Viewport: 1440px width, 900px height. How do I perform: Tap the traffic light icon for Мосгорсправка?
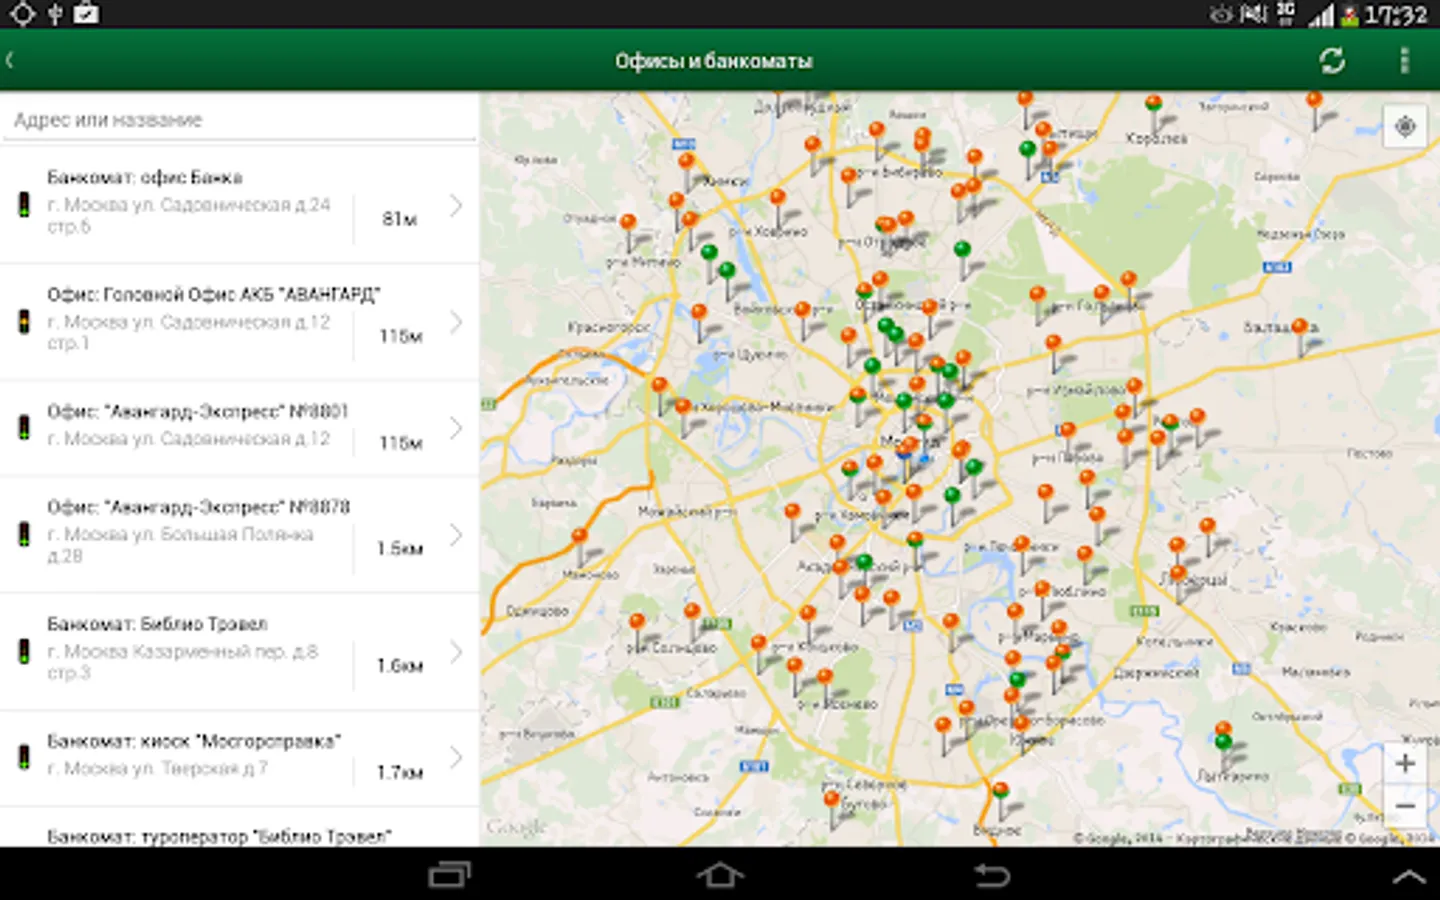[x=24, y=757]
